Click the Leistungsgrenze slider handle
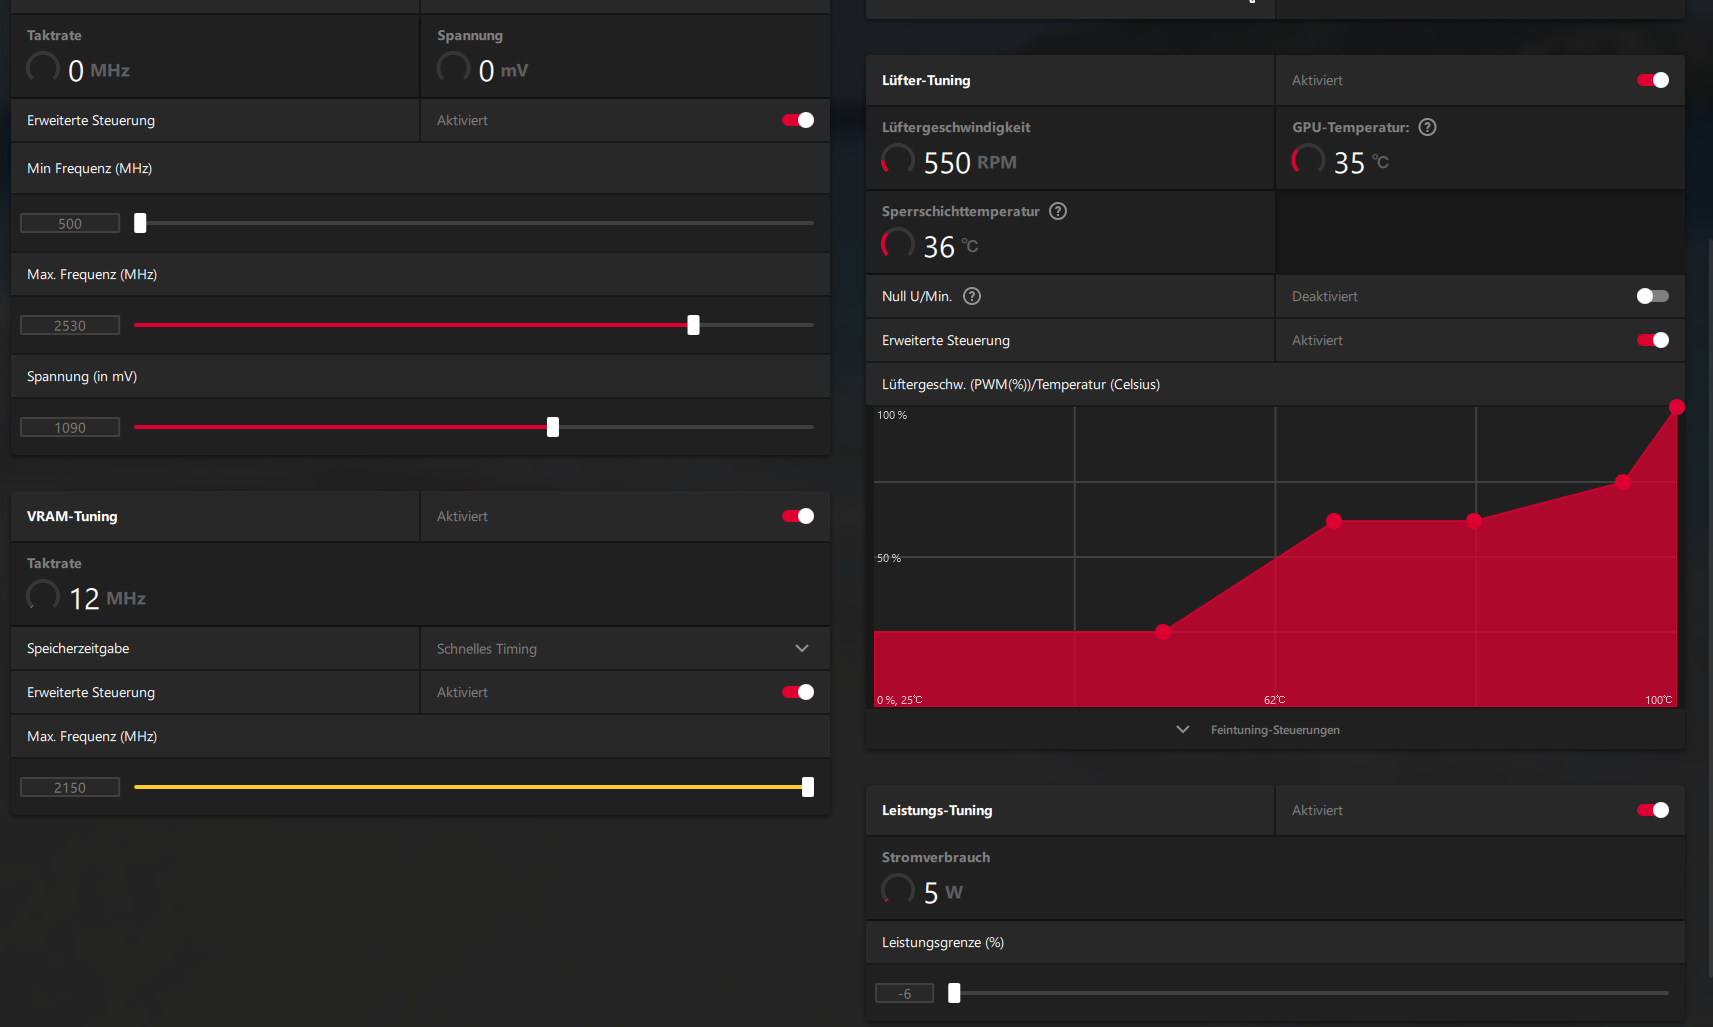This screenshot has width=1713, height=1027. 954,993
